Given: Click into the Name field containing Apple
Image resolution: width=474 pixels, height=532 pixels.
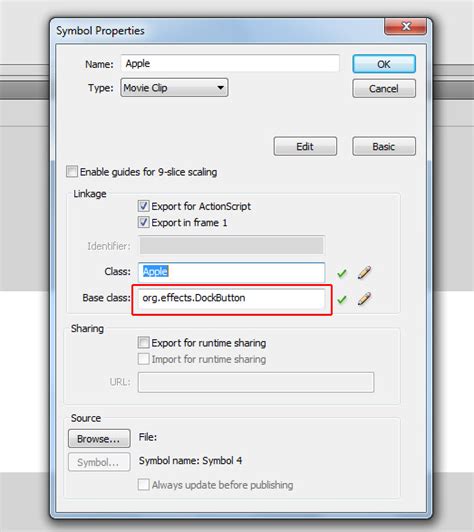Looking at the screenshot, I should click(230, 63).
